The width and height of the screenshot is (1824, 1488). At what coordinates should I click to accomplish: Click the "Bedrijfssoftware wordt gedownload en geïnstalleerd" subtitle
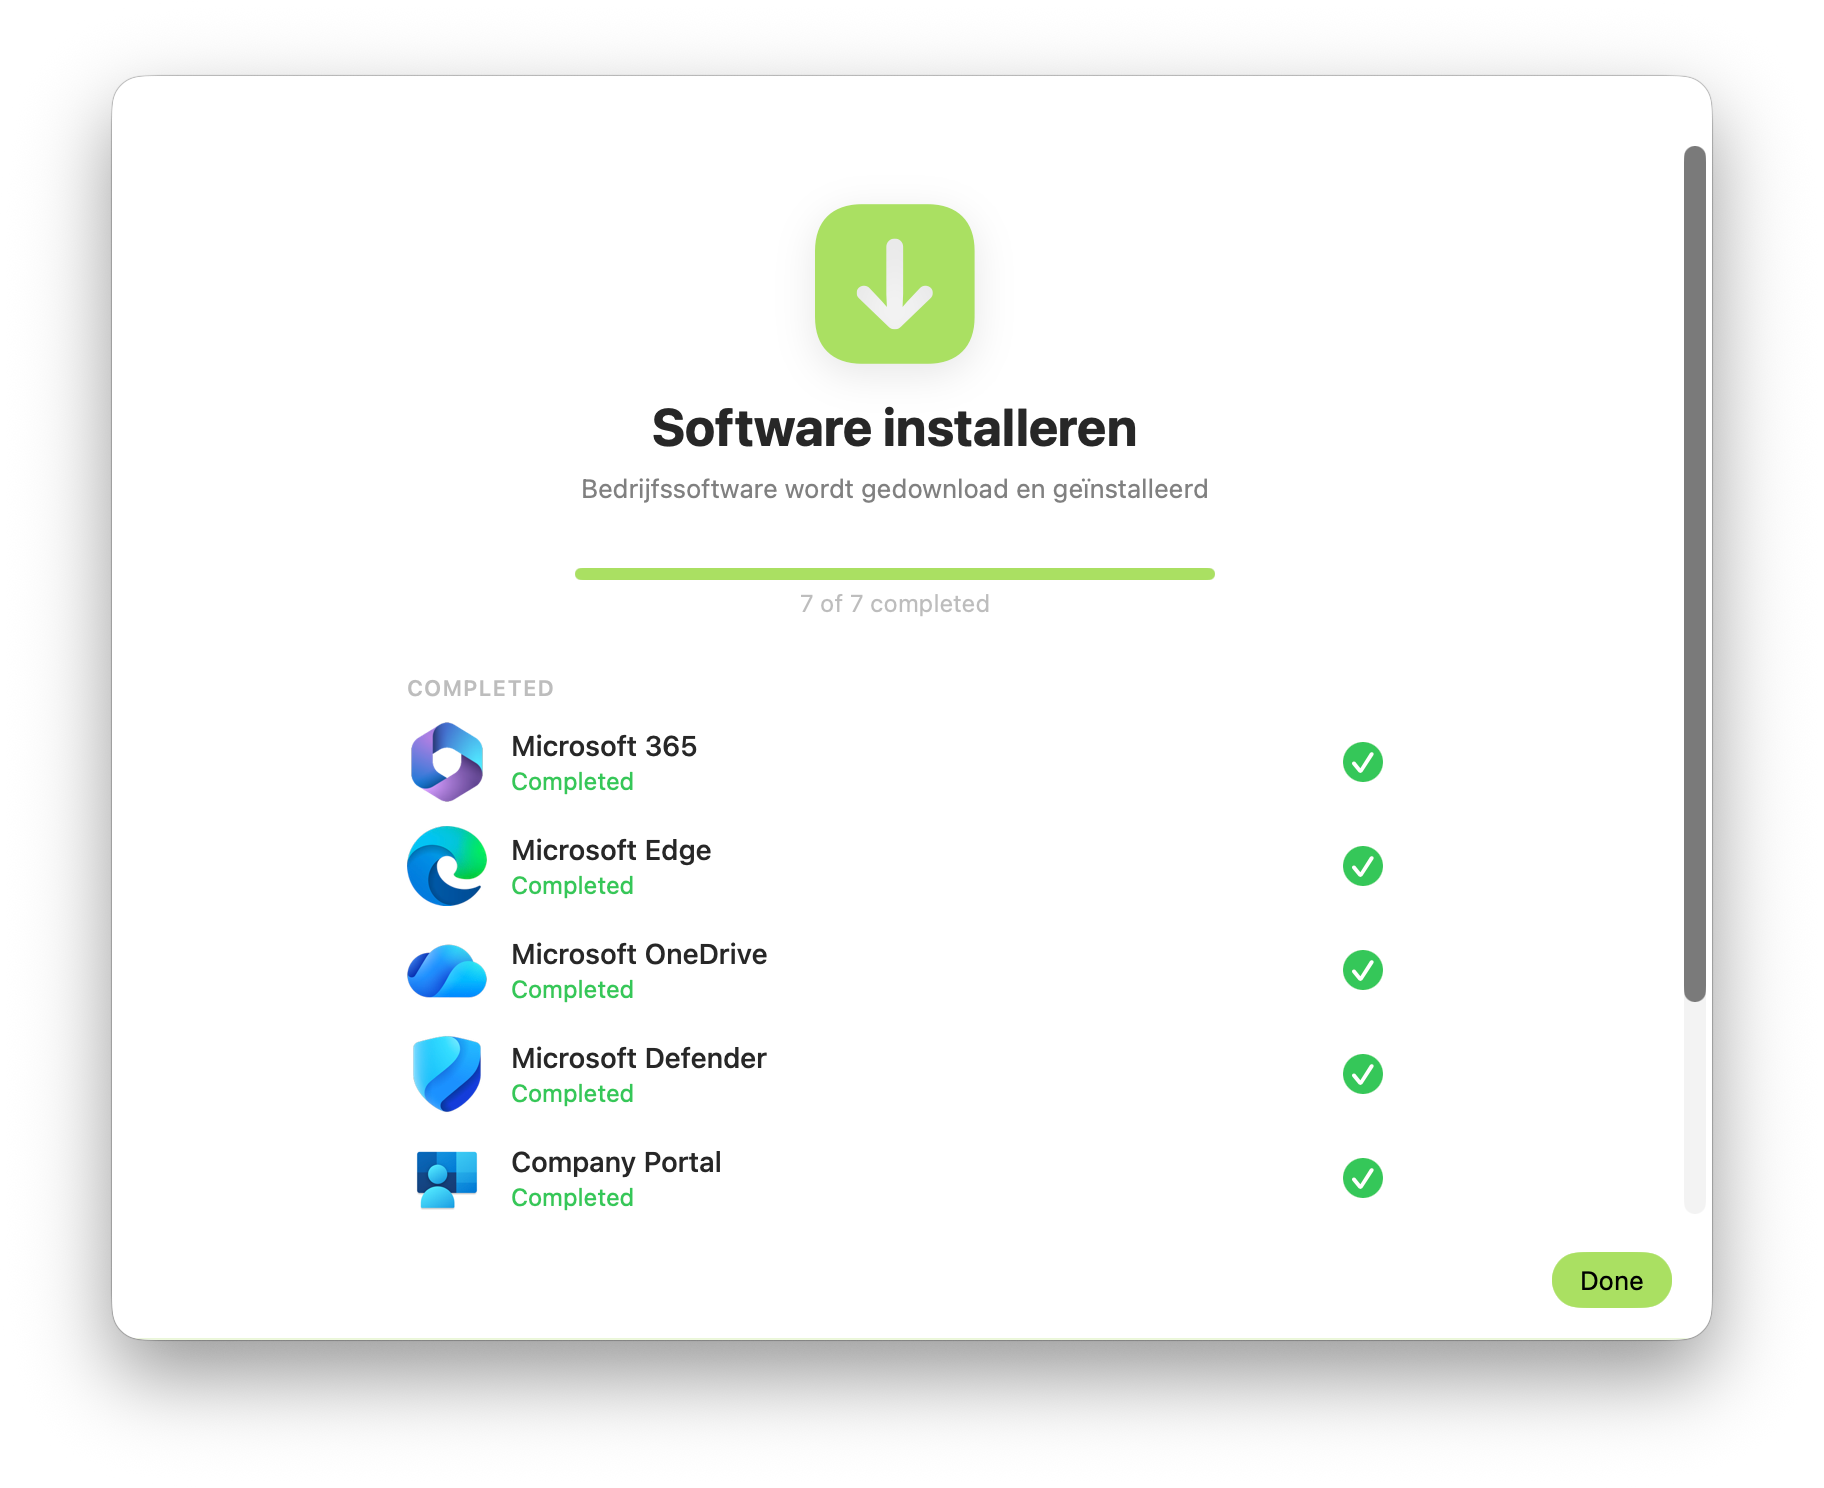pos(894,489)
